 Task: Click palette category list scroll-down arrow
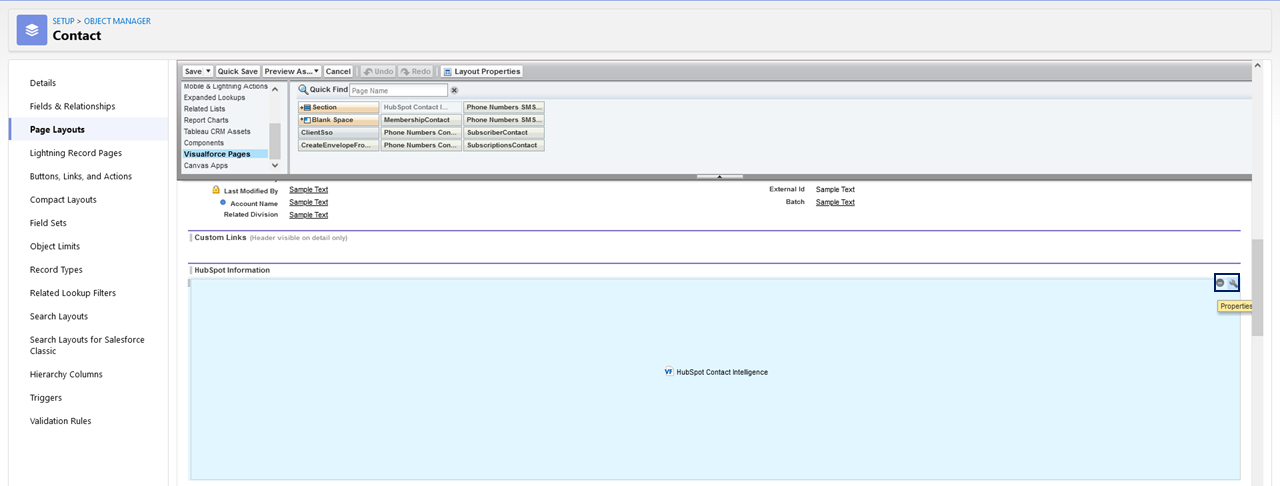pos(275,166)
